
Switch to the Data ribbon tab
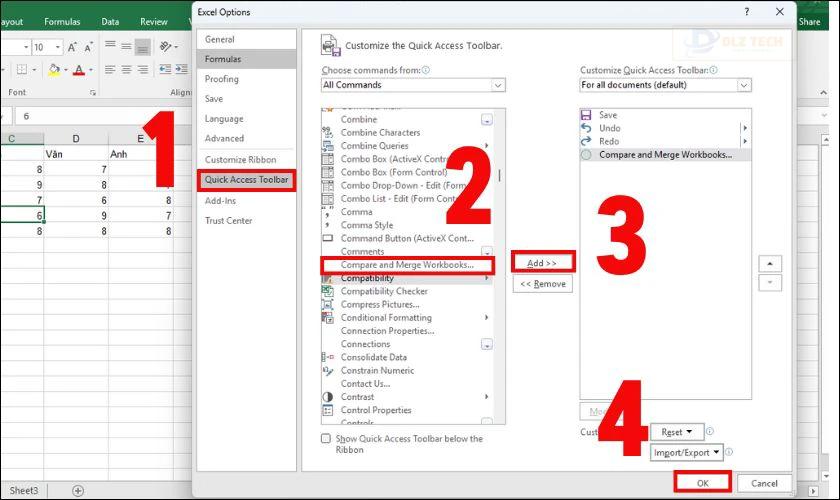click(110, 21)
